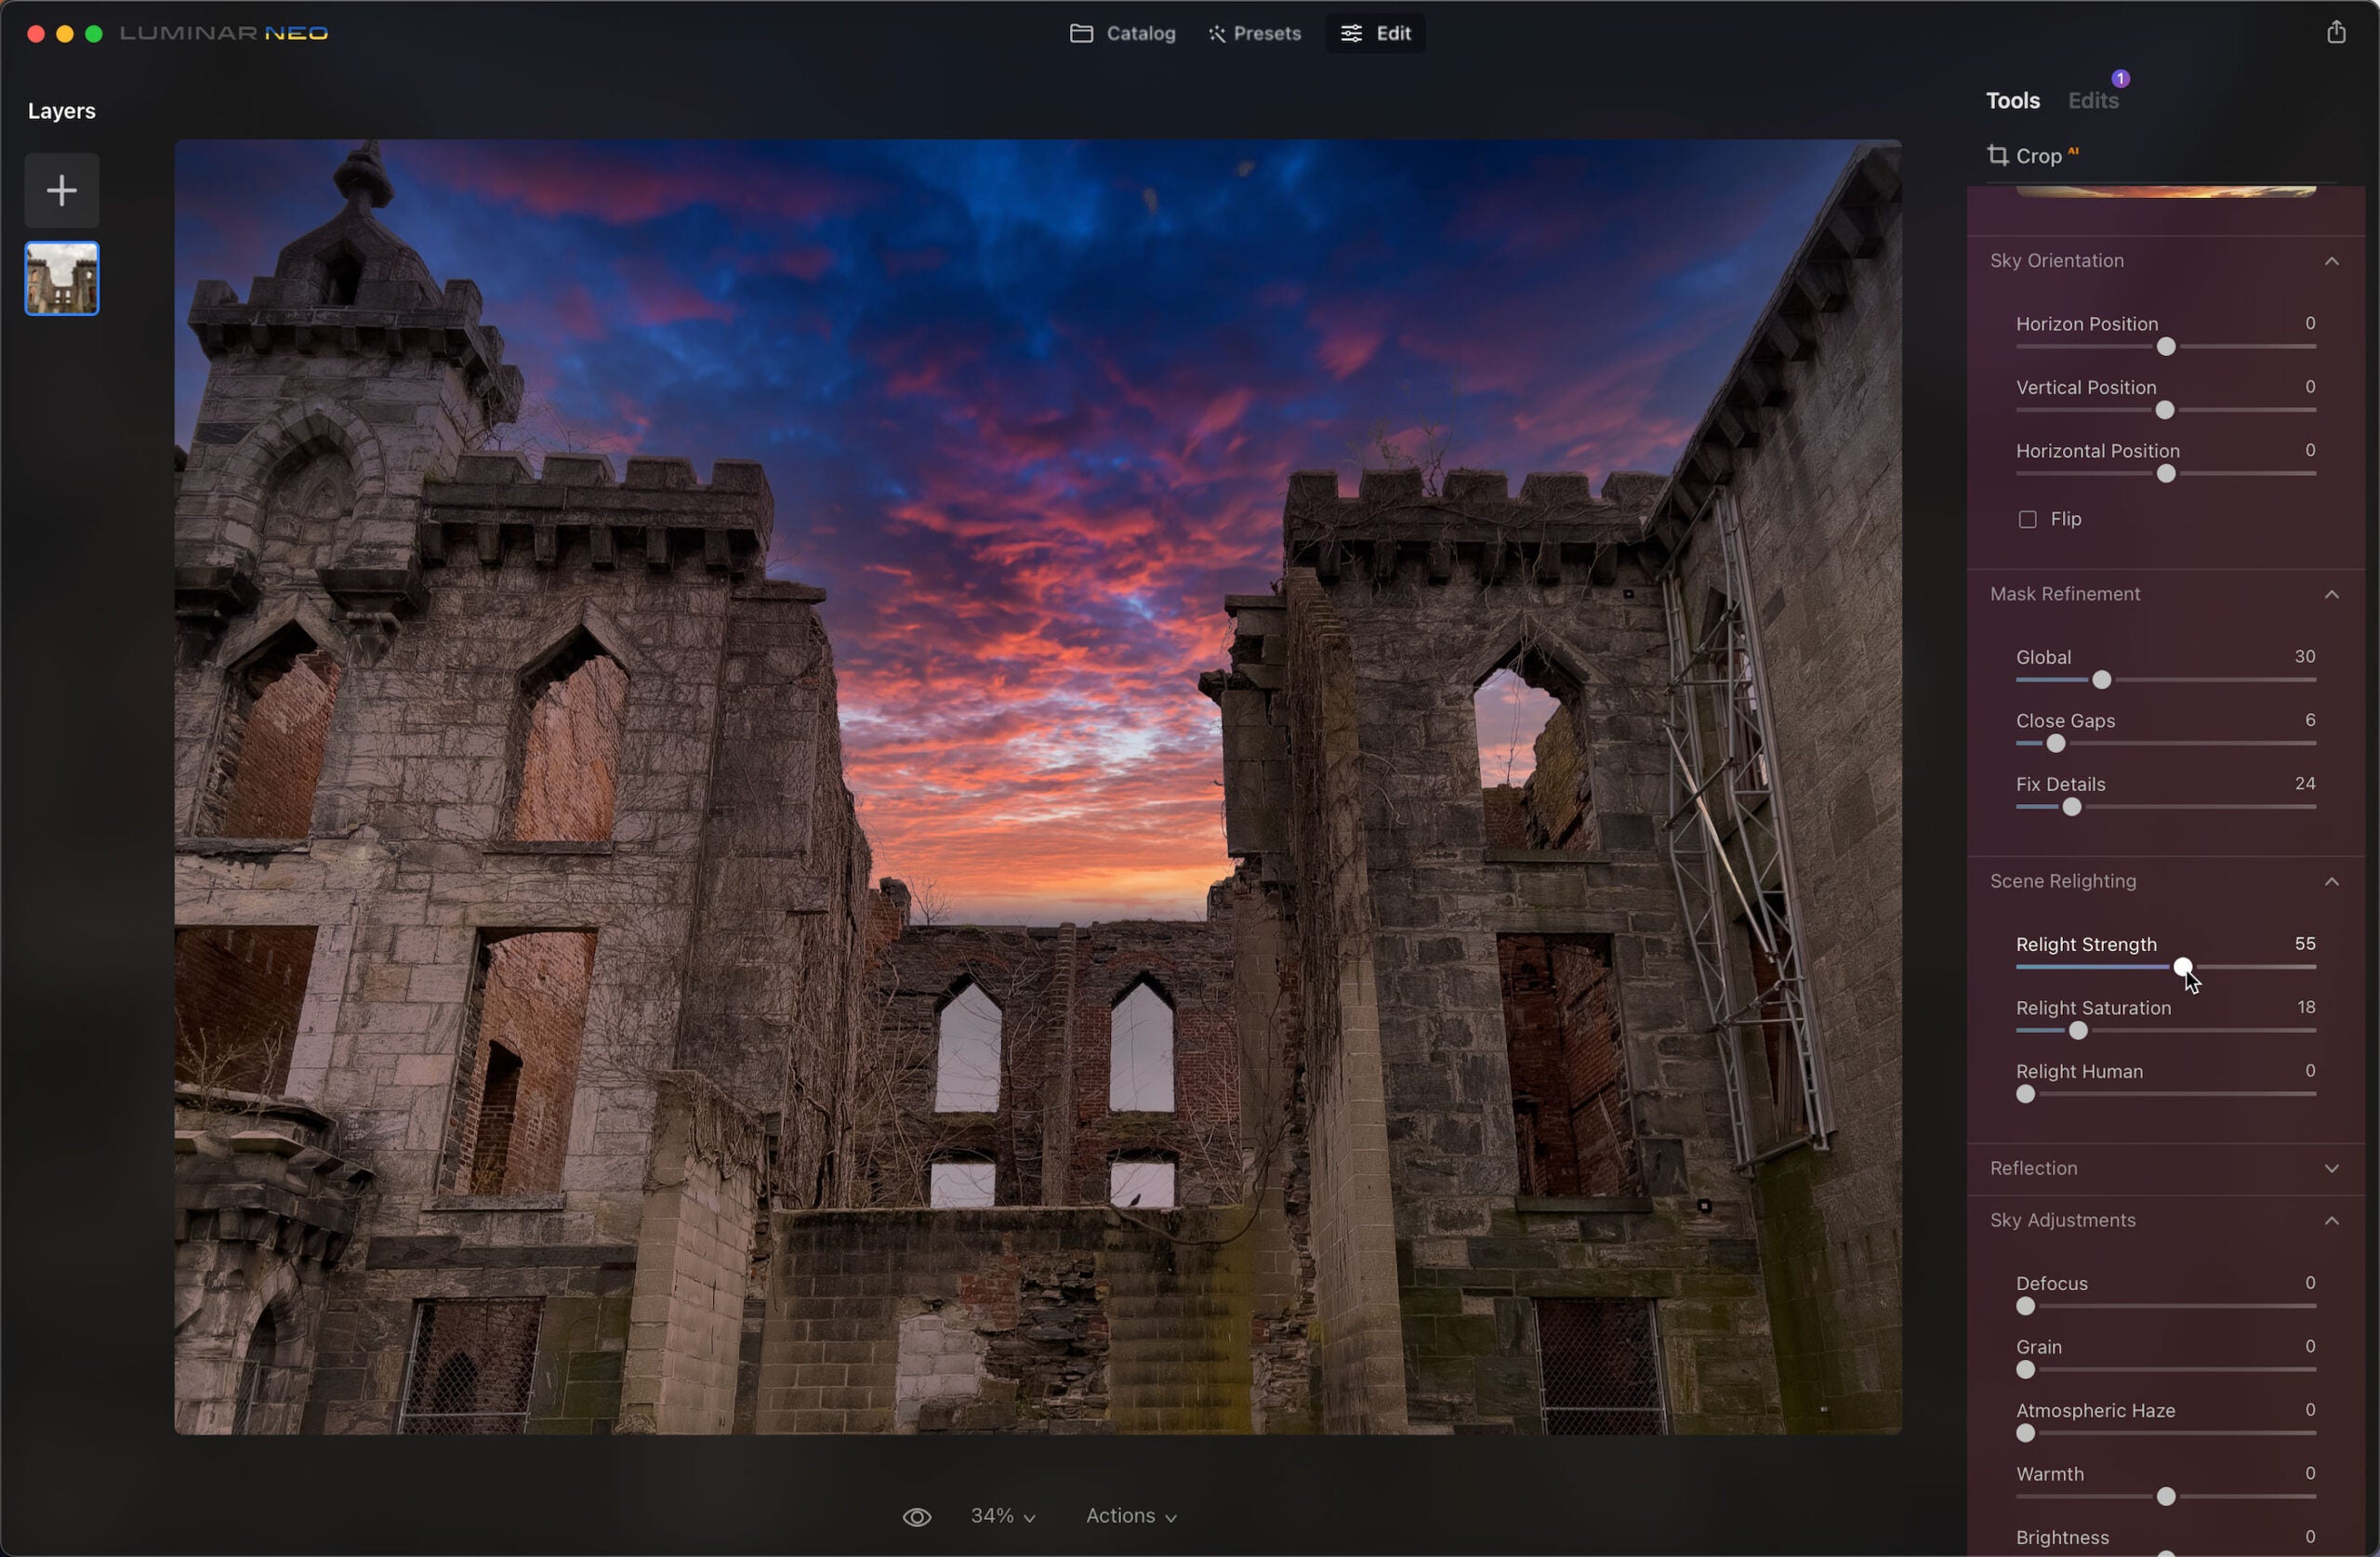This screenshot has width=2380, height=1557.
Task: Collapse the Scene Relighting section
Action: pyautogui.click(x=2334, y=881)
